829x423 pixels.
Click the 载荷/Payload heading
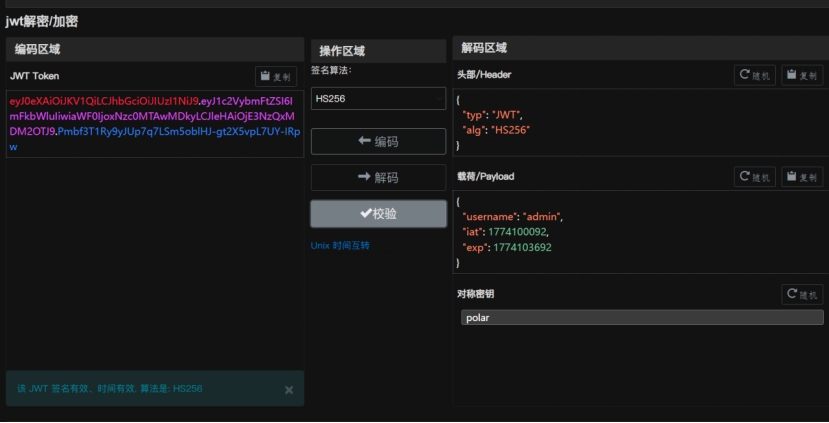[485, 177]
